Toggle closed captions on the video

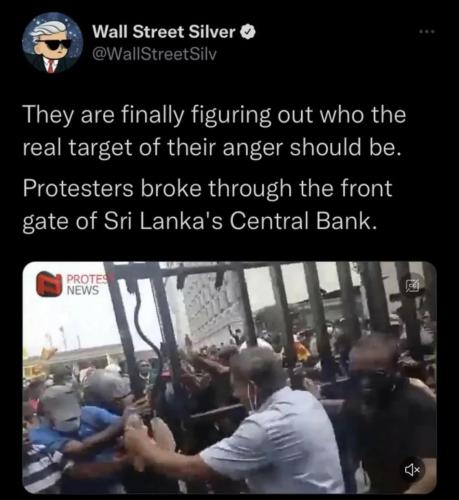411,287
